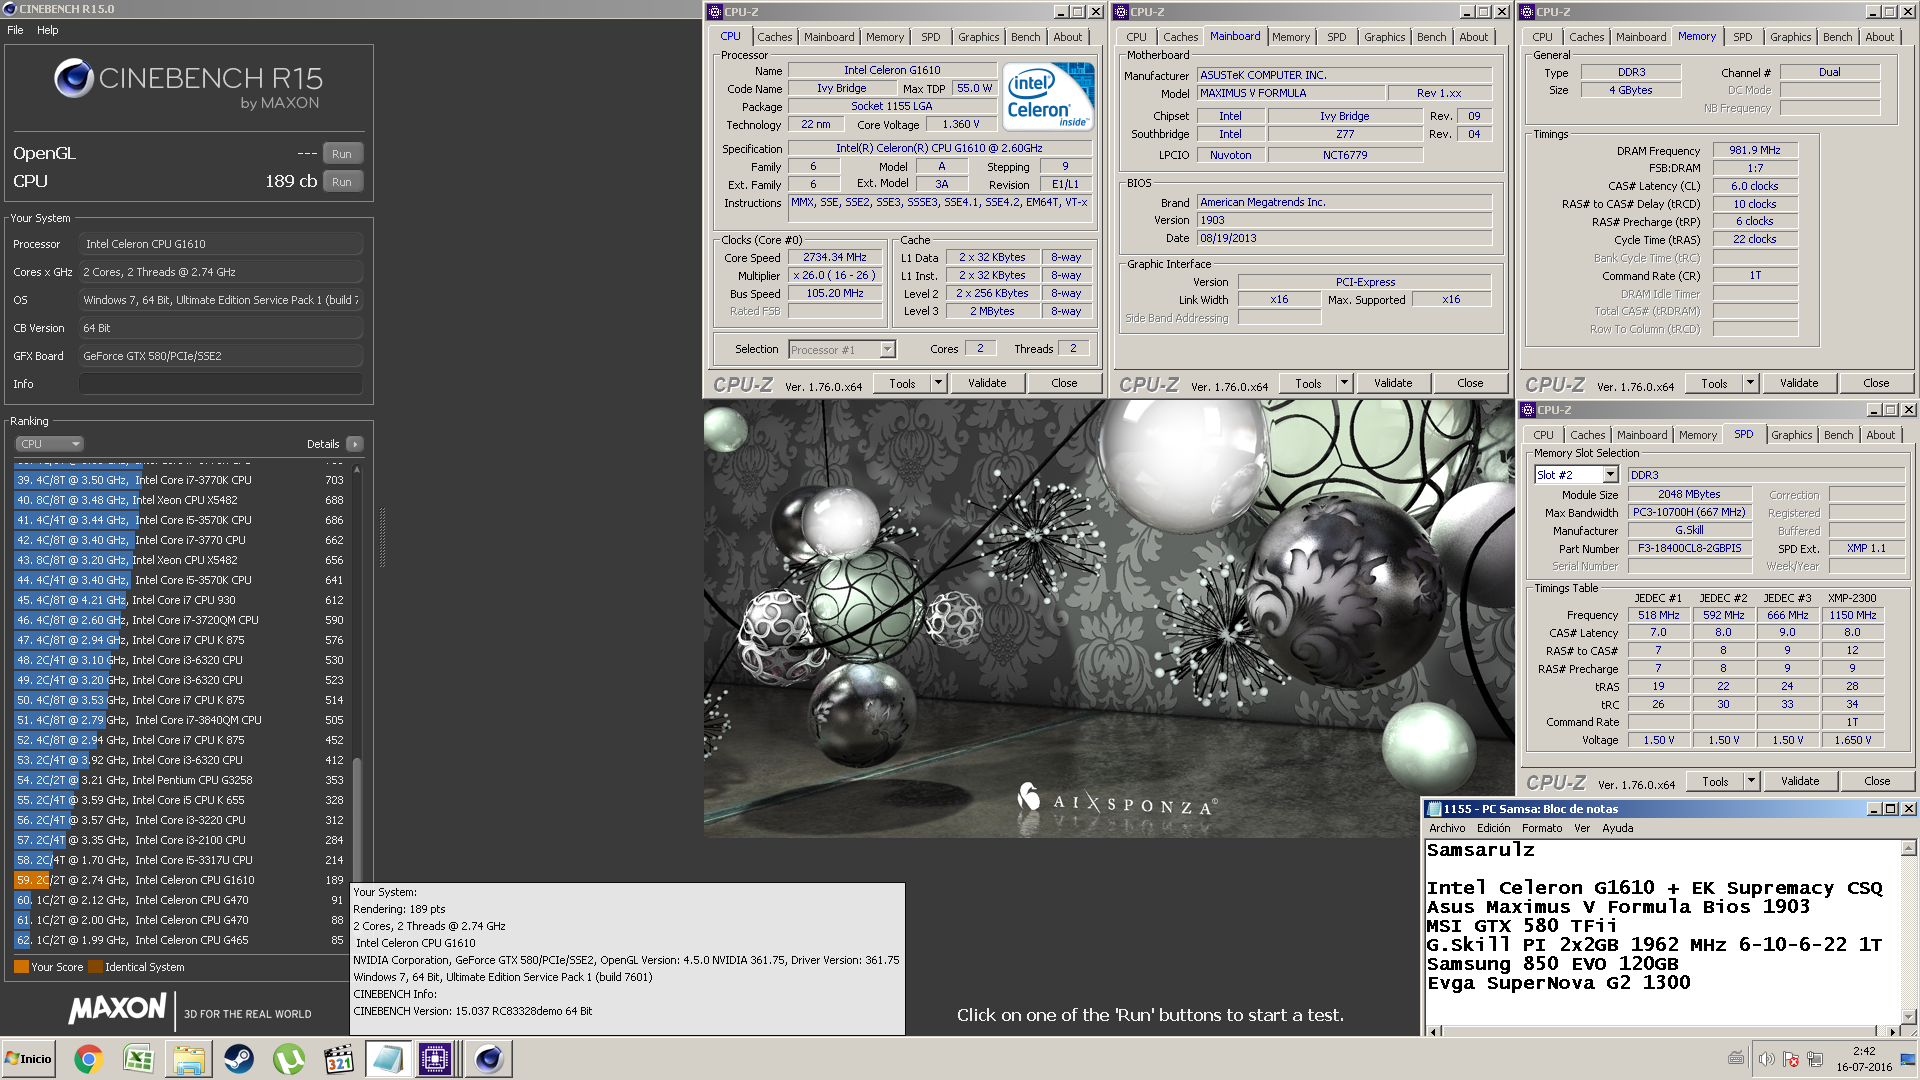Switch to Notepad taskbar icon

(x=387, y=1059)
